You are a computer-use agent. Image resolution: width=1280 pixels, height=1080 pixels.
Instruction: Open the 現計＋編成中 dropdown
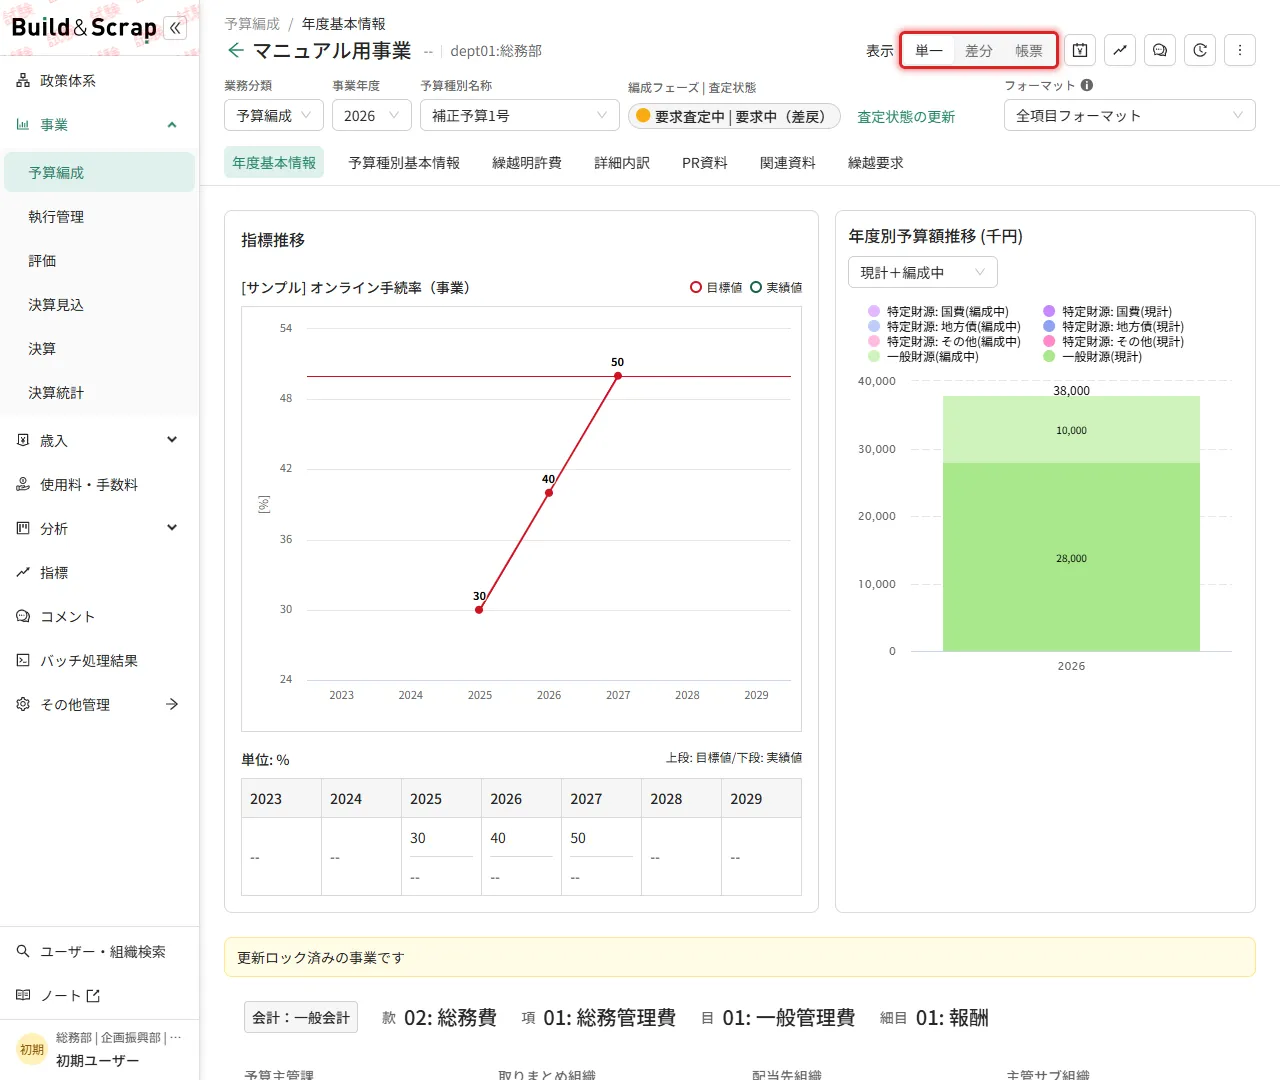tap(923, 272)
